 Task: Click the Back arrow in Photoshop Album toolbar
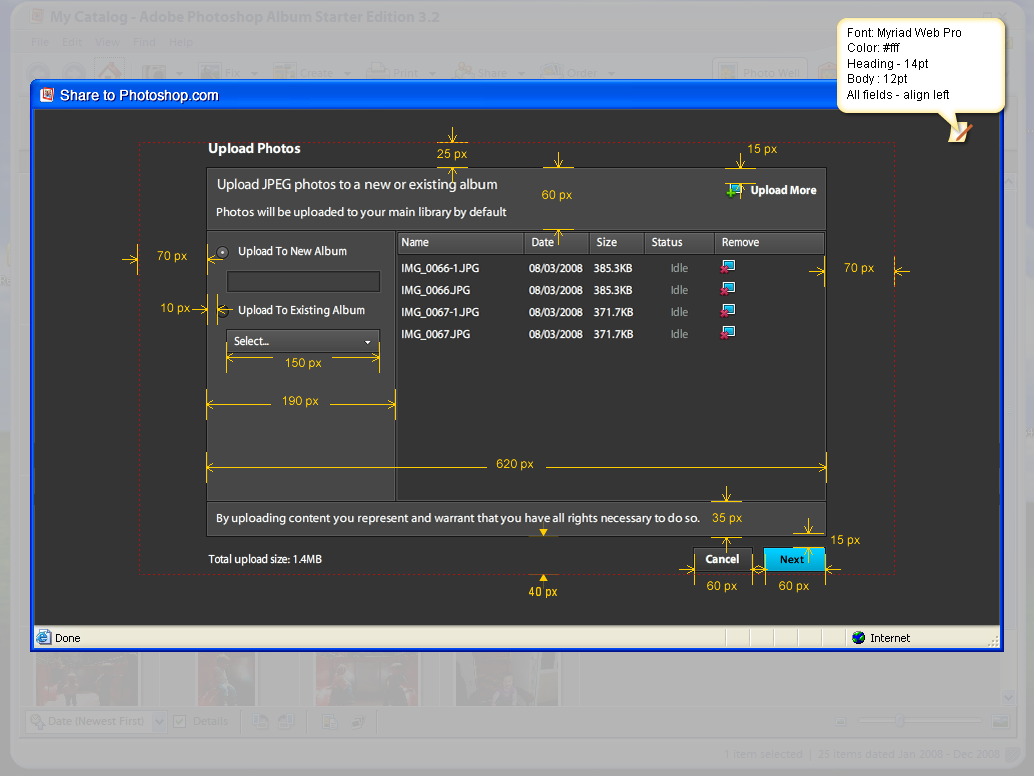[38, 73]
